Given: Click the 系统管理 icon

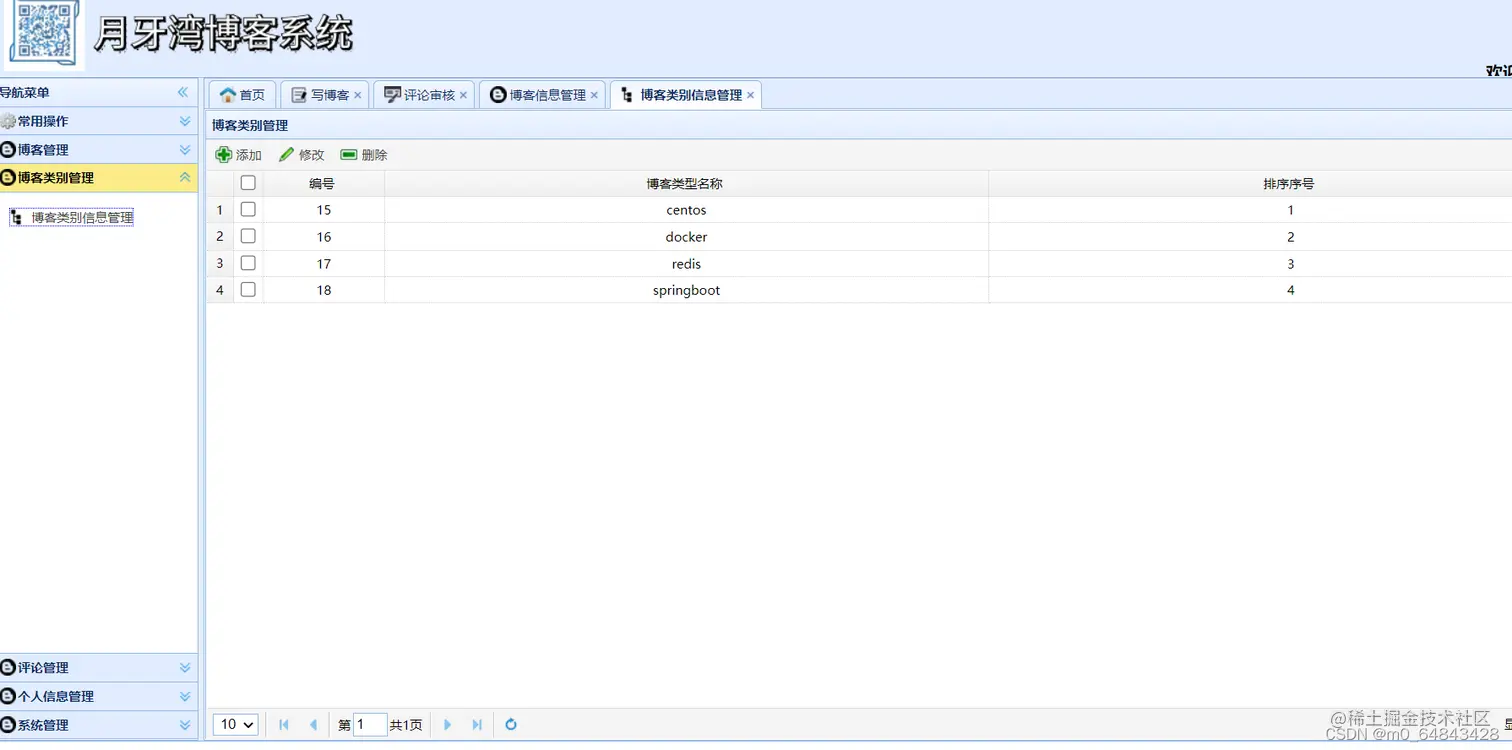Looking at the screenshot, I should (x=8, y=725).
